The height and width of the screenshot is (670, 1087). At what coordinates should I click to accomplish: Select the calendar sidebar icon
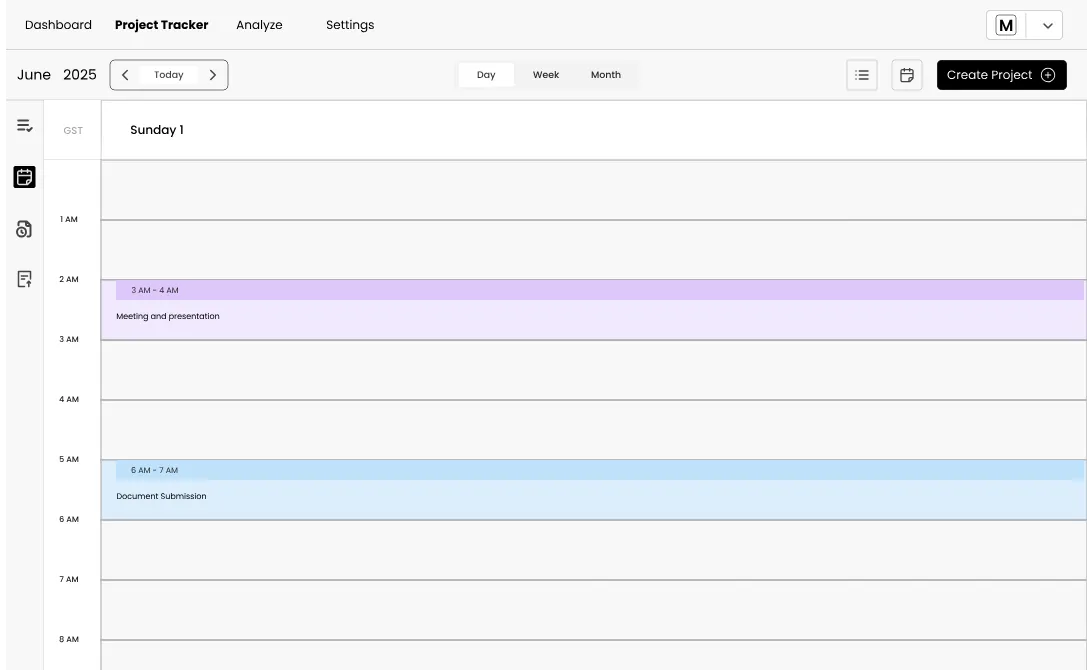(25, 177)
